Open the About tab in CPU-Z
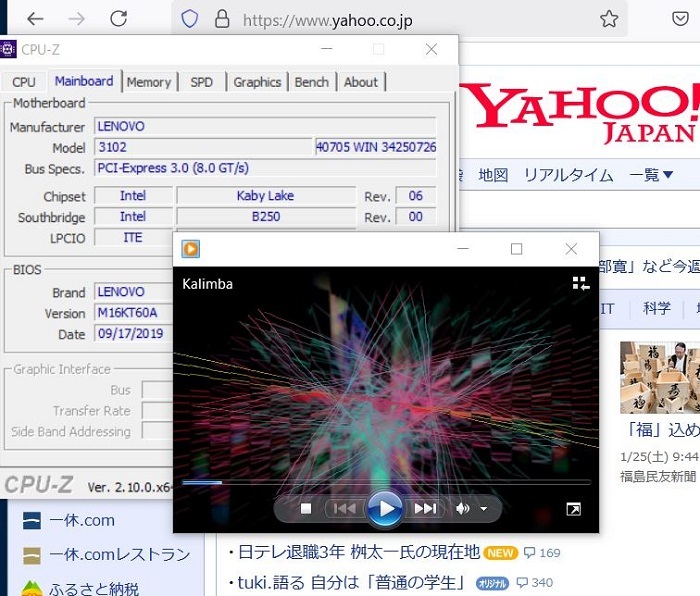This screenshot has height=596, width=700. [361, 82]
